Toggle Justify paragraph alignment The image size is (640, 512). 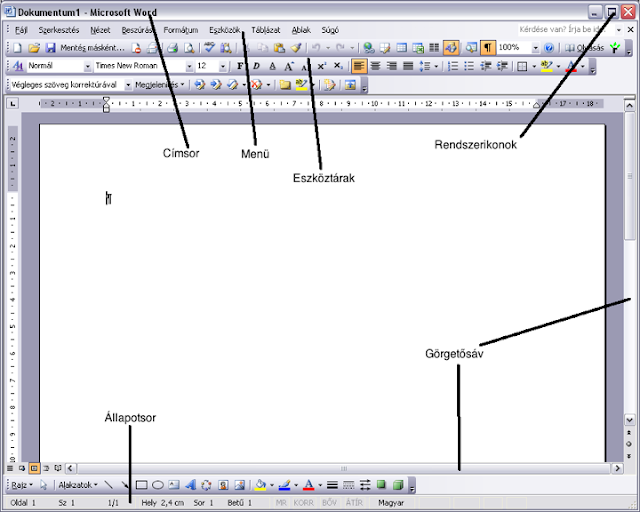(x=408, y=66)
